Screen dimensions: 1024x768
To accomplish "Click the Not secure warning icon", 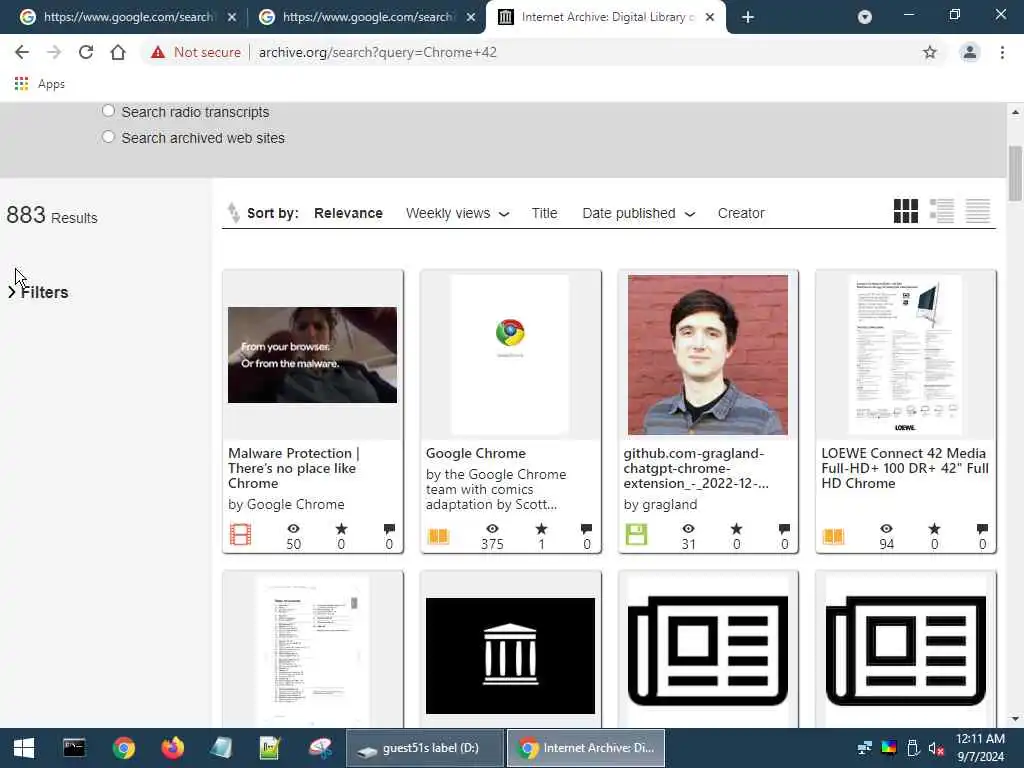I will 157,52.
